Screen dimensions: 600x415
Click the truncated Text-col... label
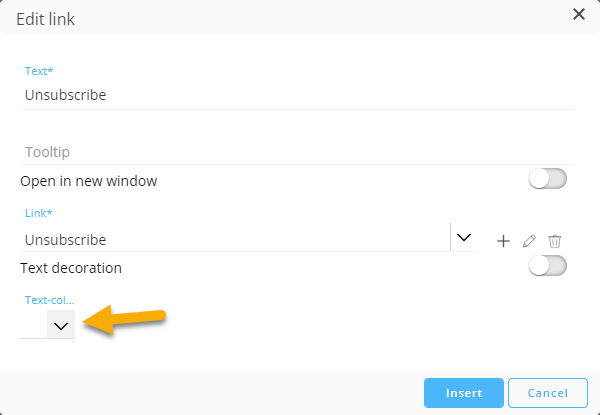pyautogui.click(x=49, y=300)
